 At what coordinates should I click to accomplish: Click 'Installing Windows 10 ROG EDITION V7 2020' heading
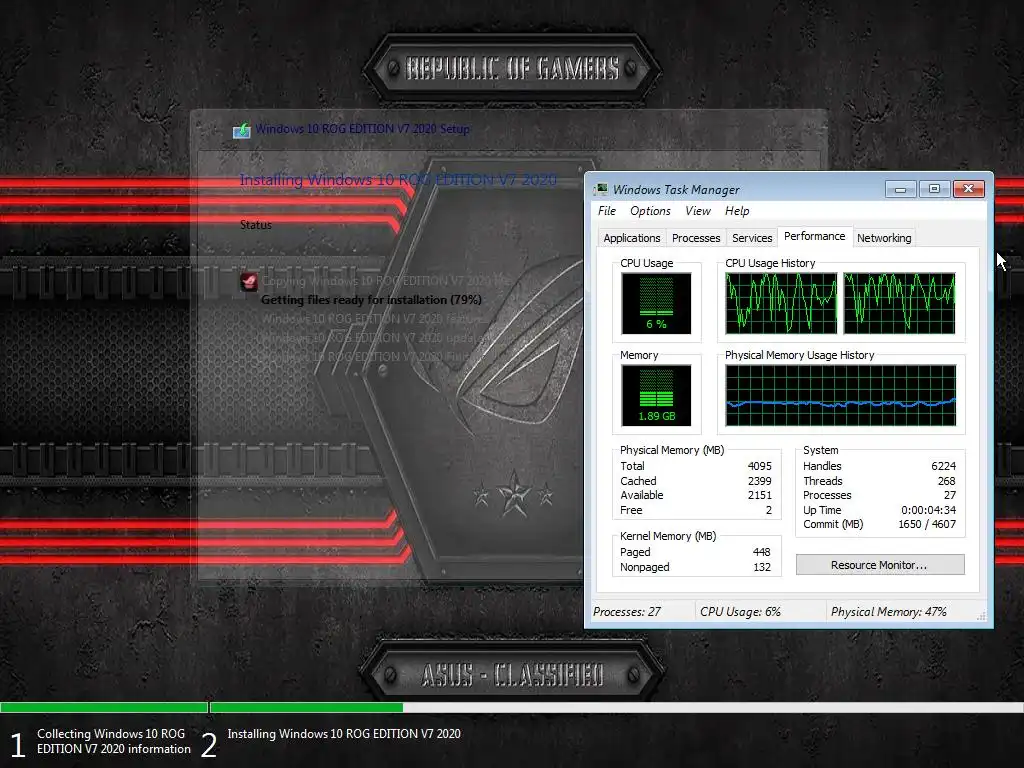point(398,180)
